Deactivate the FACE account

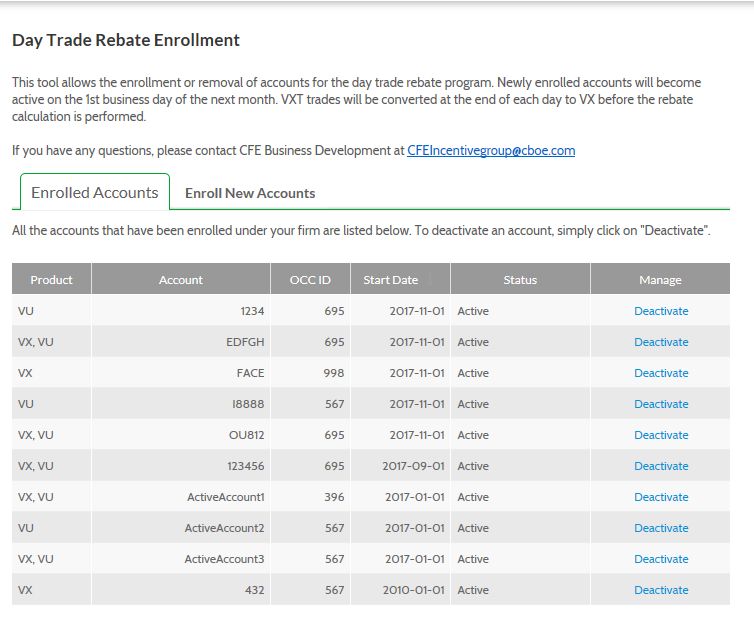coord(661,373)
